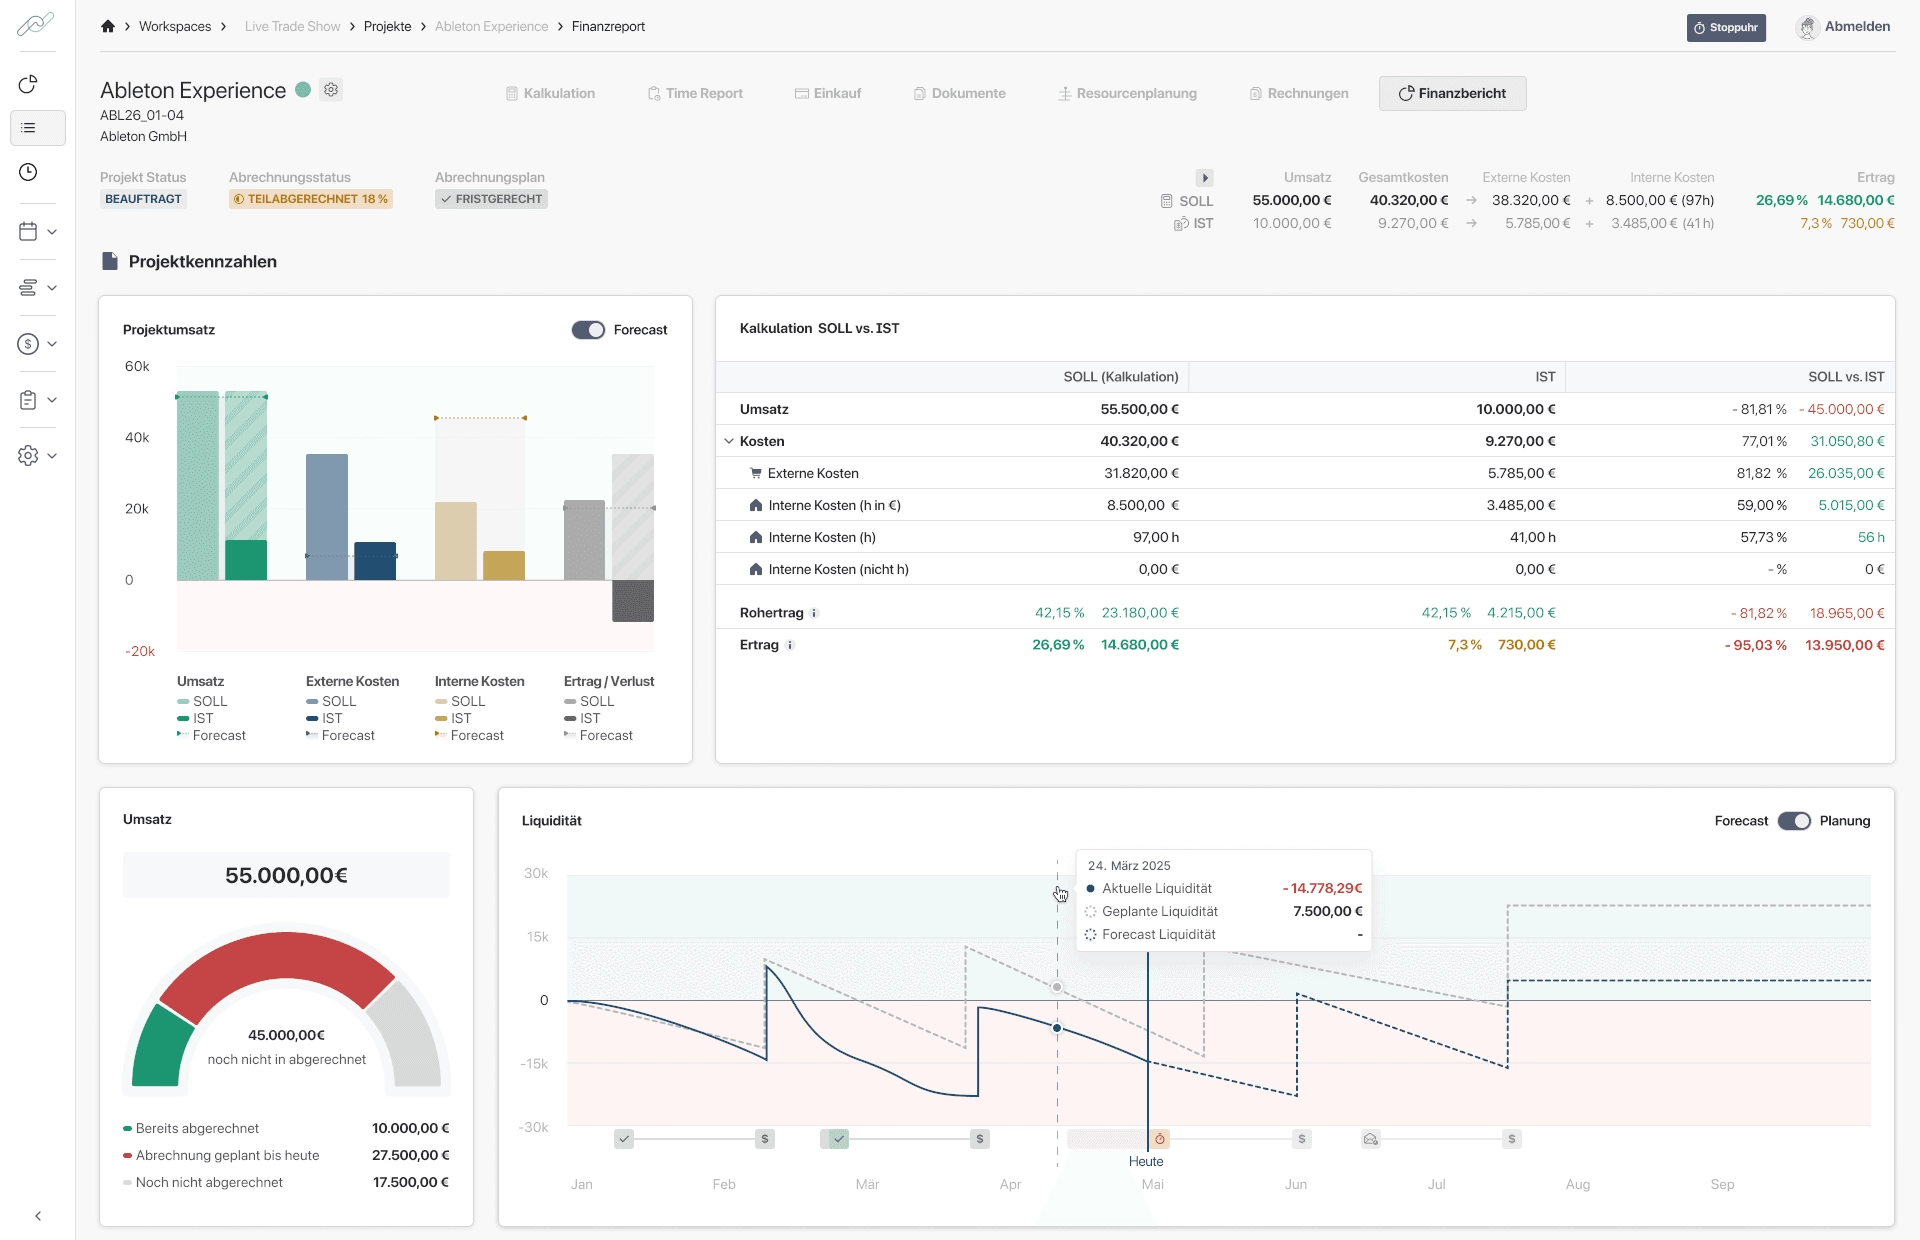Open the Resourcenplanung tab
This screenshot has height=1240, width=1920.
click(x=1127, y=93)
